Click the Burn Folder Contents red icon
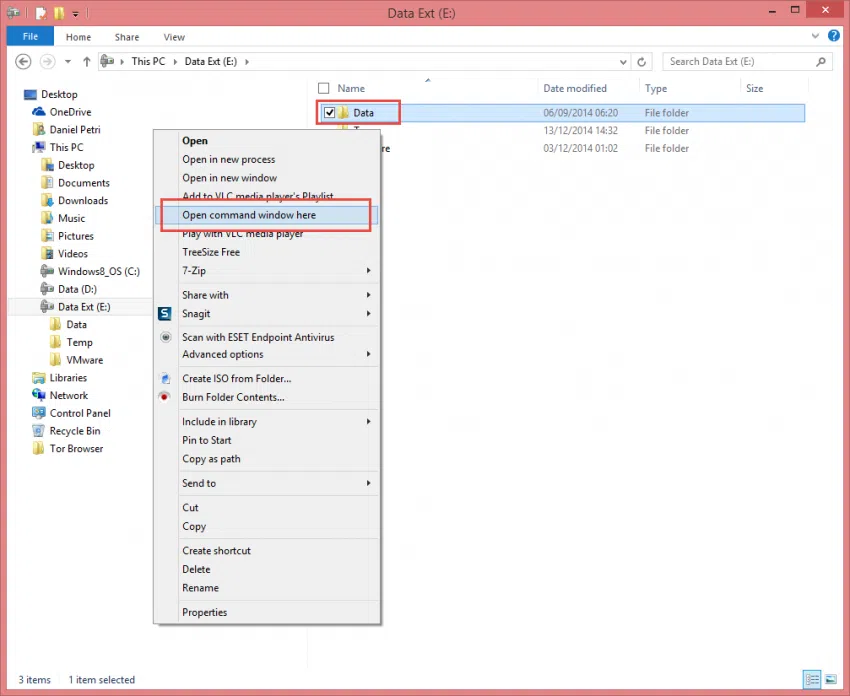The width and height of the screenshot is (850, 696). click(x=165, y=397)
